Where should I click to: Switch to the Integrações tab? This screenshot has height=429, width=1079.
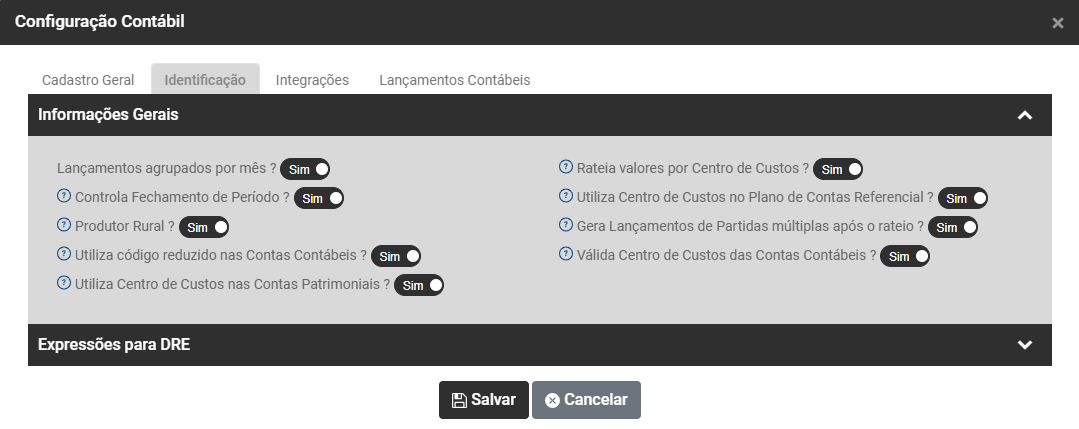[312, 80]
